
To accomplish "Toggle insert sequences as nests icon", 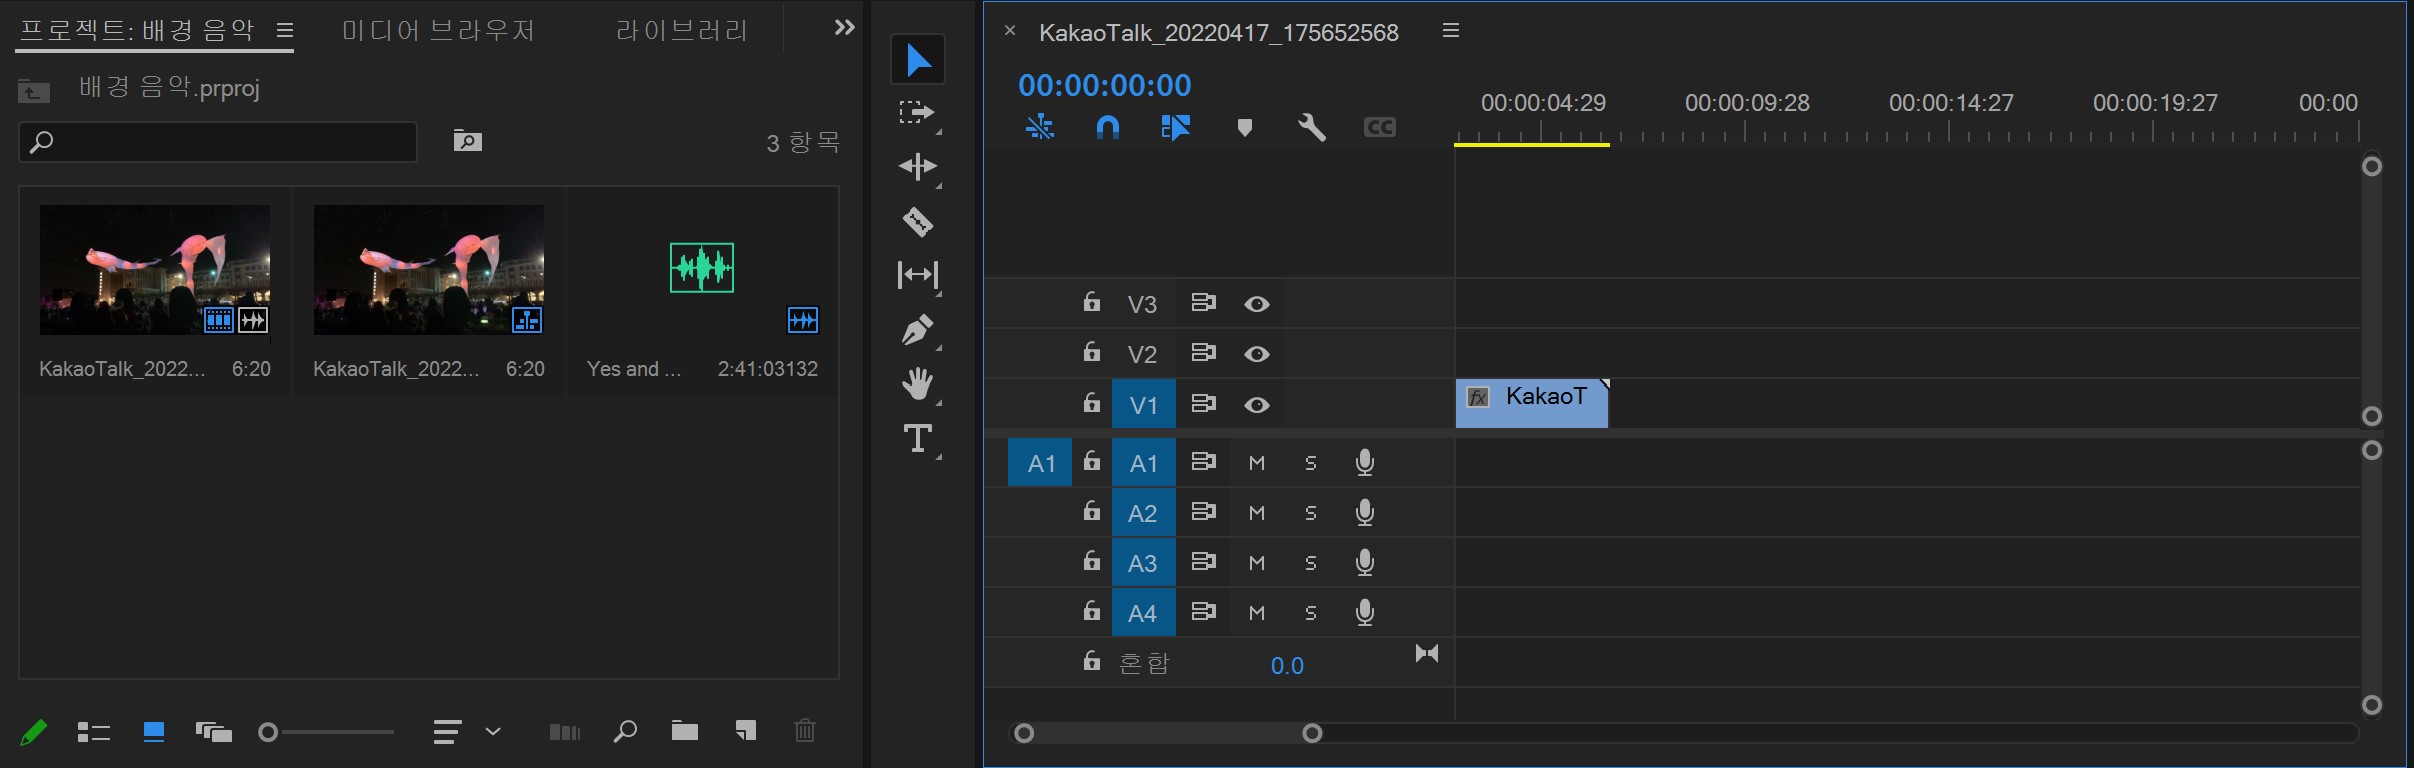I will [1040, 127].
